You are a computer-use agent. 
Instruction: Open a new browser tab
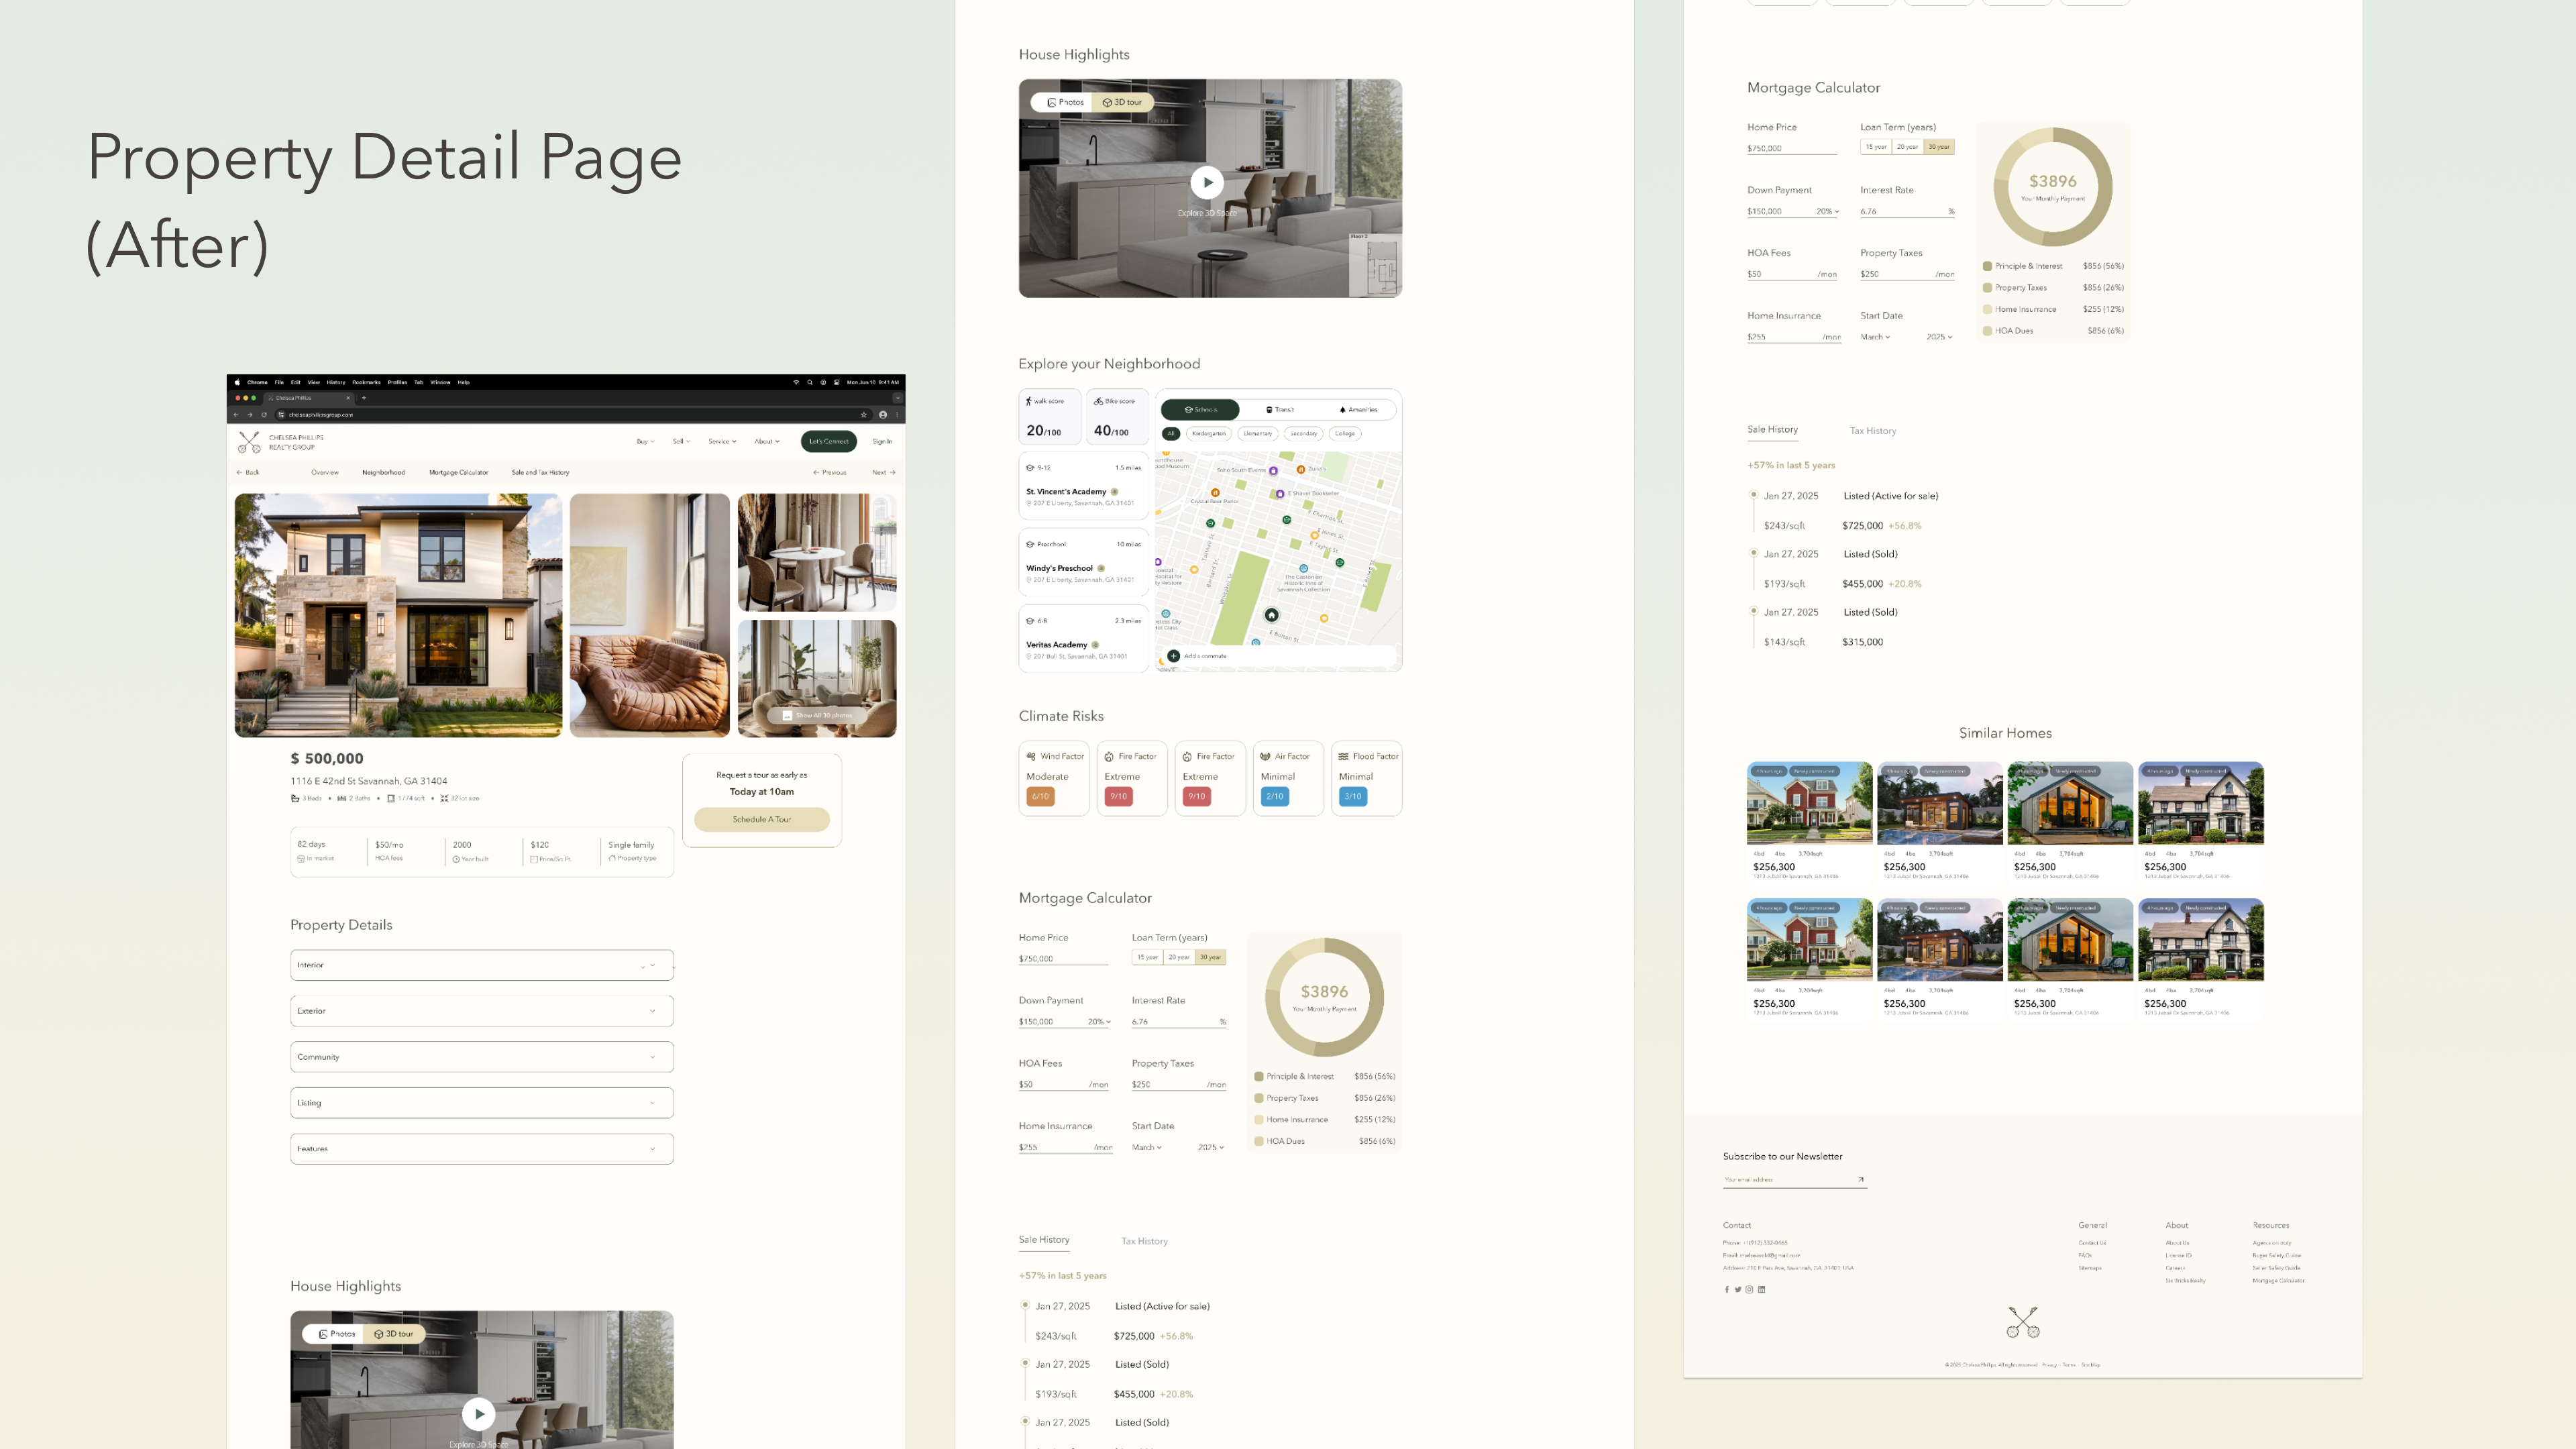(364, 398)
